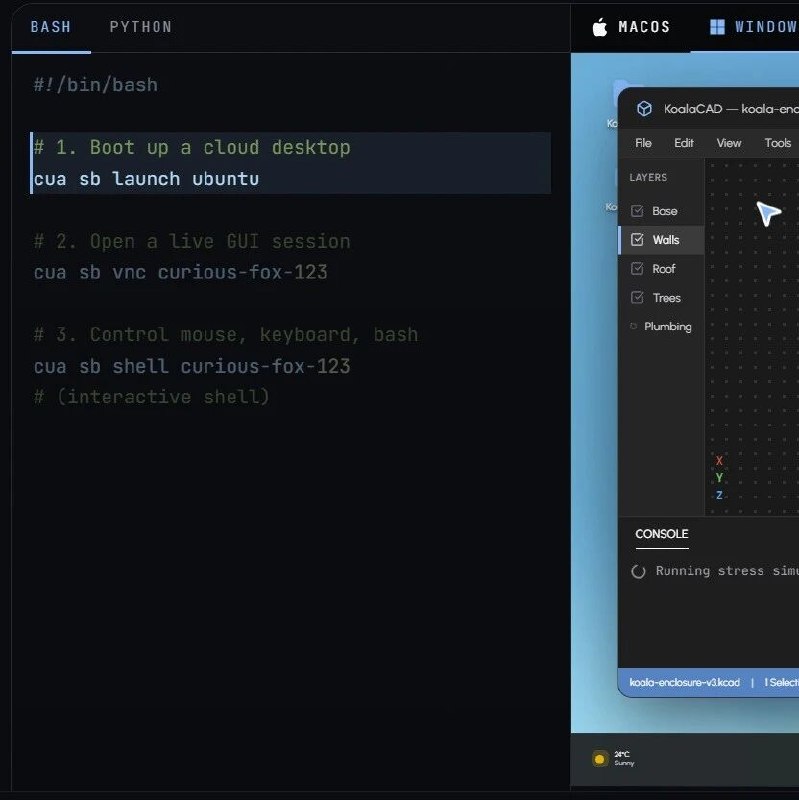Click the '# 2. Open a live GUI session' comment
Viewport: 799px width, 800px height.
pos(192,241)
